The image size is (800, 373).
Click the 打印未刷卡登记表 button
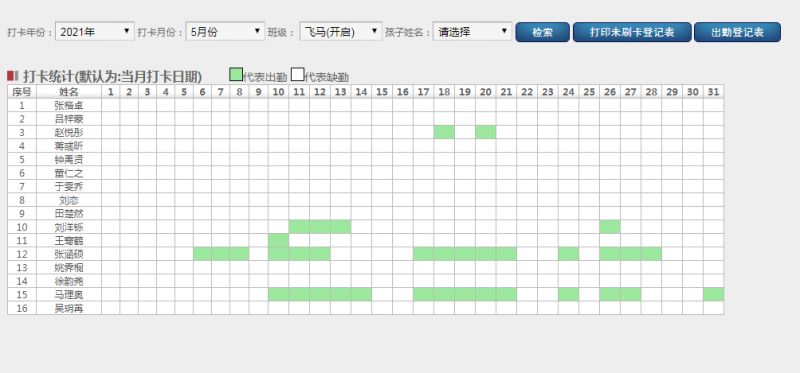[x=632, y=32]
